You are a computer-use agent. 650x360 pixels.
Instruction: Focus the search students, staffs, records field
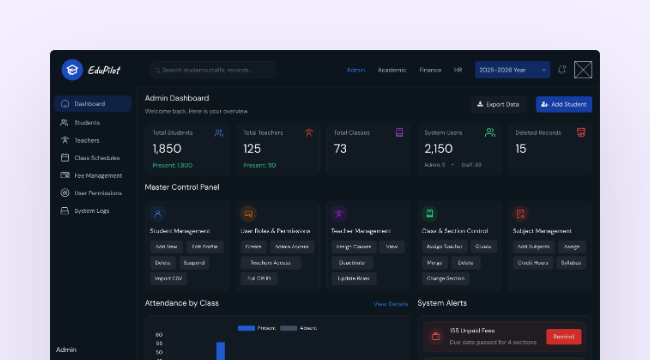pyautogui.click(x=213, y=70)
